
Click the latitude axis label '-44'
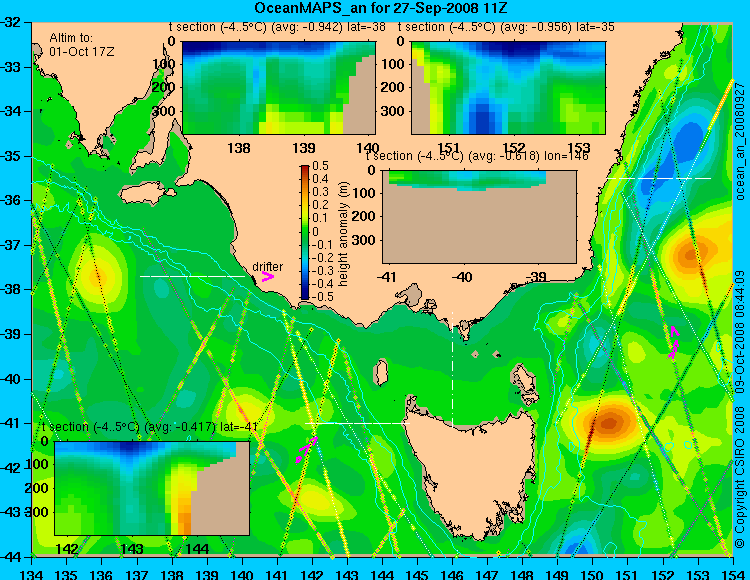(x=11, y=557)
